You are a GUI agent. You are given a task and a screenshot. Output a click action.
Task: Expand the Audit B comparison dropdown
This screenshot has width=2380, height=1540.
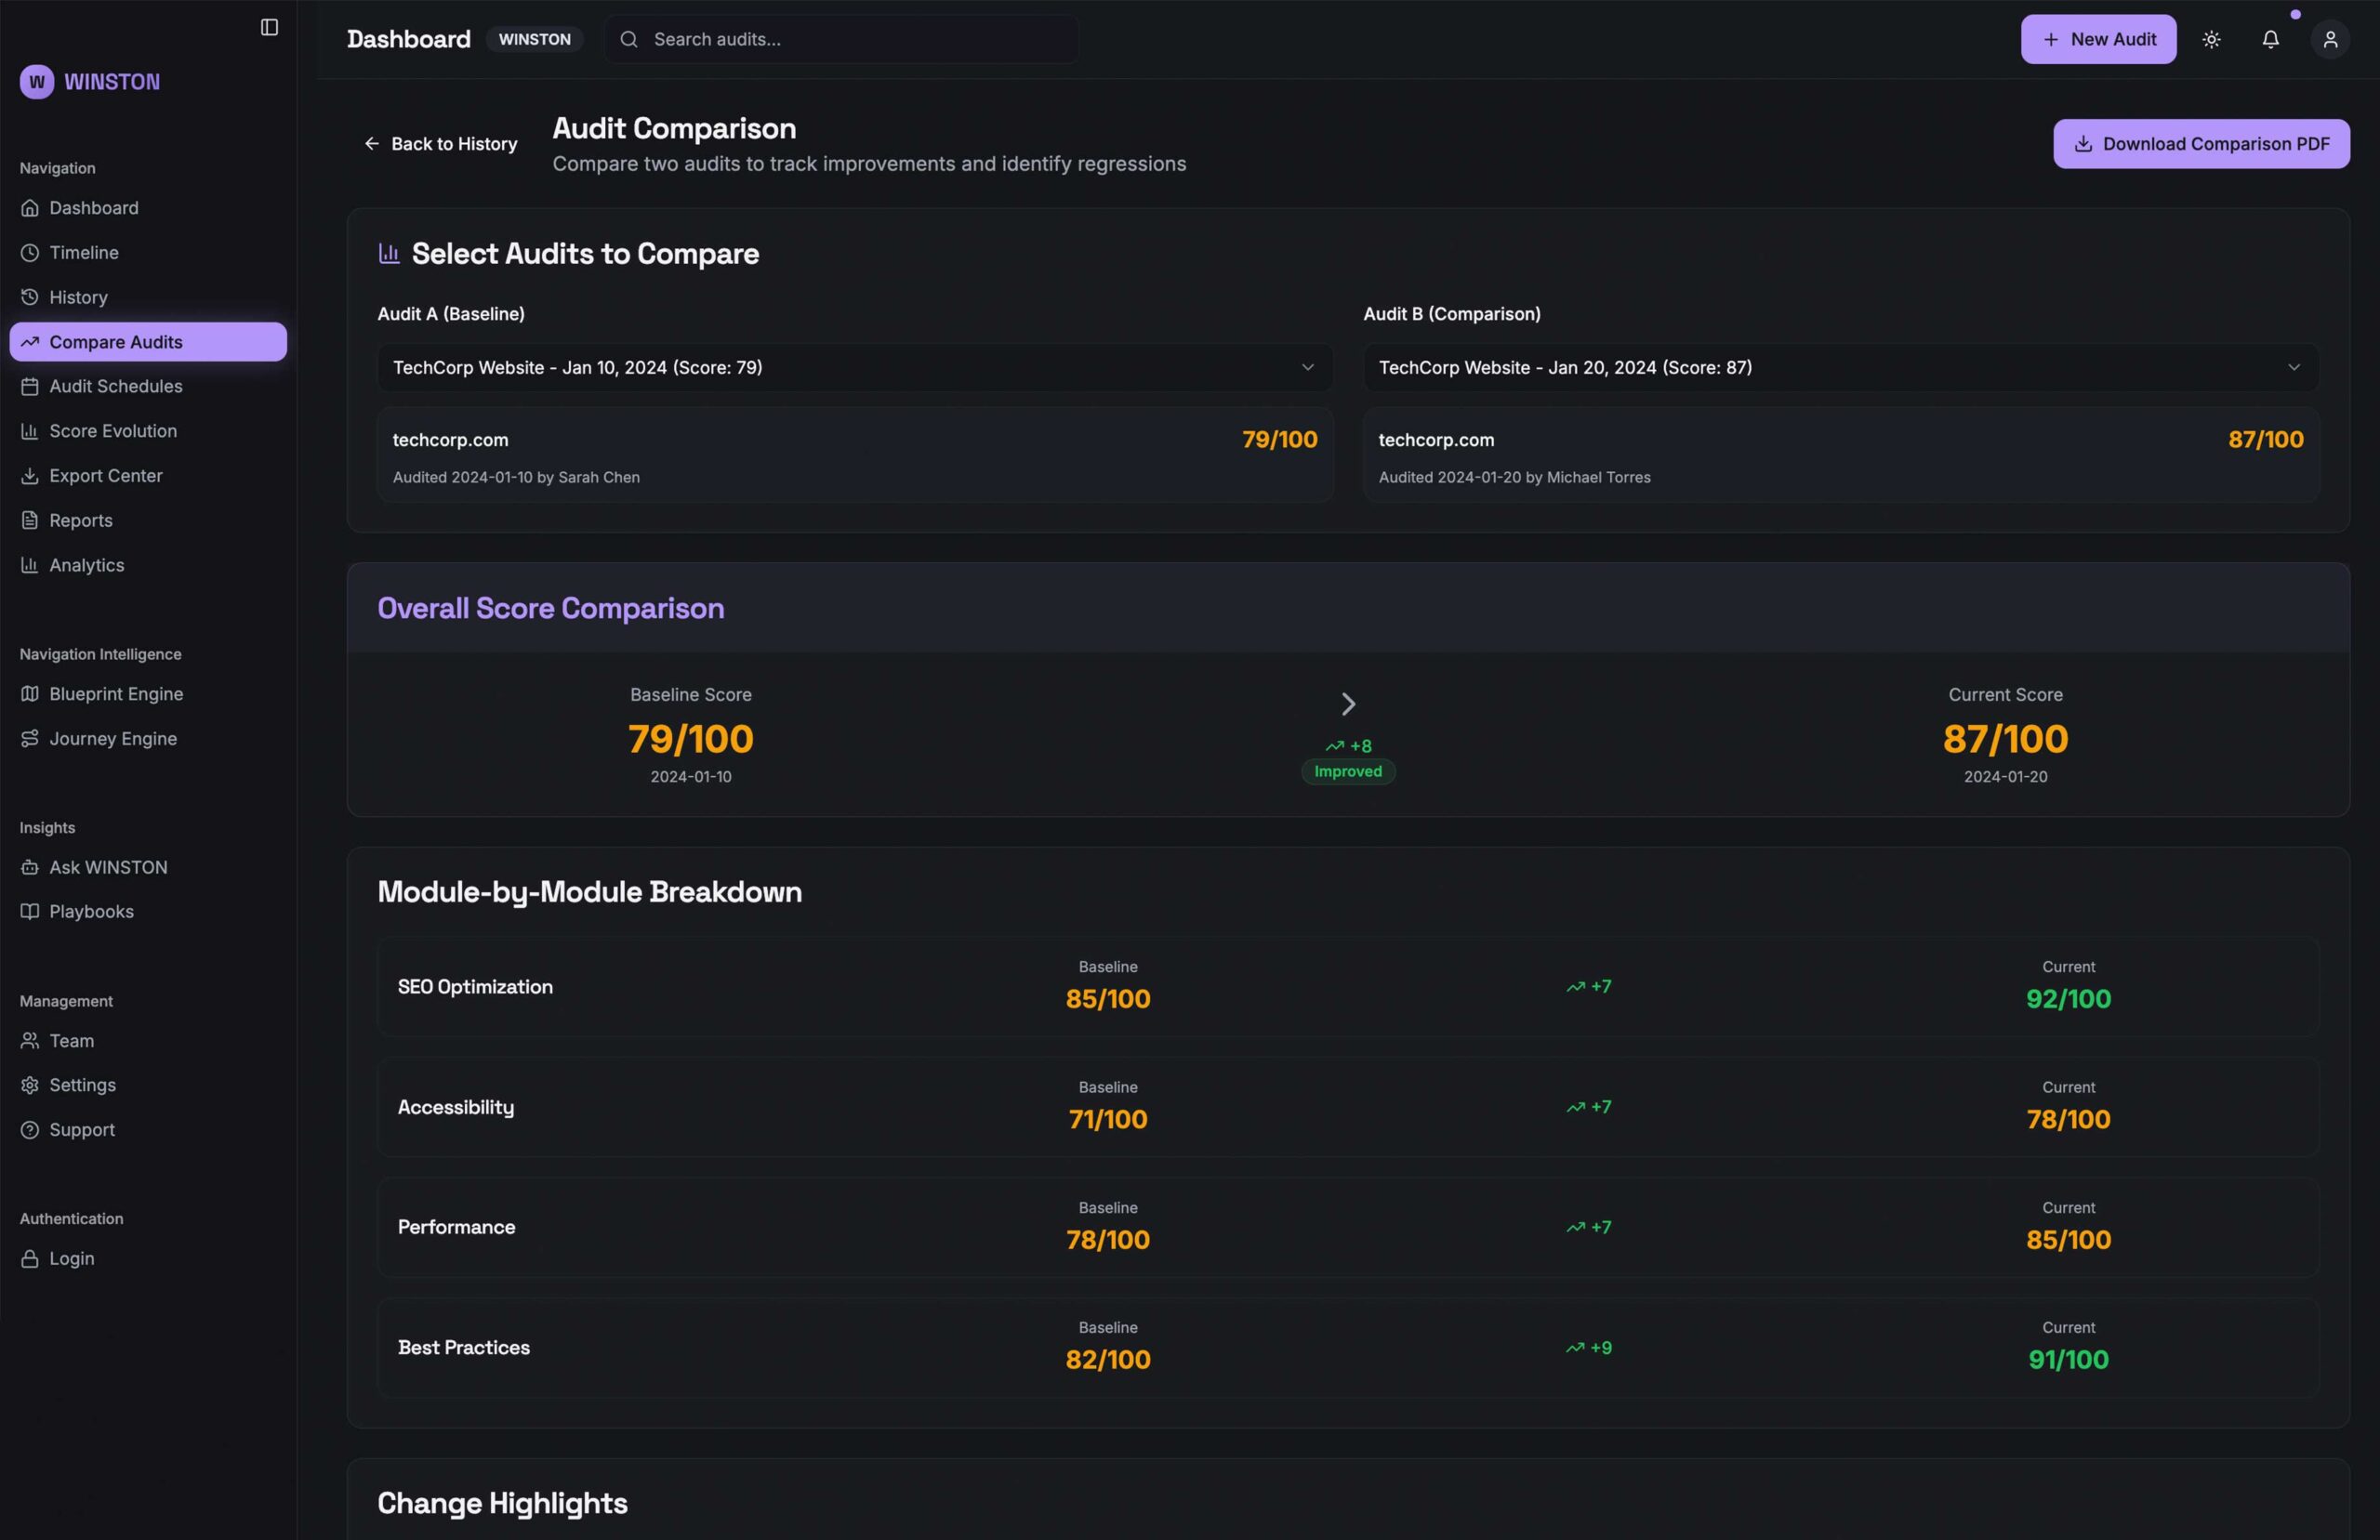click(x=1840, y=367)
